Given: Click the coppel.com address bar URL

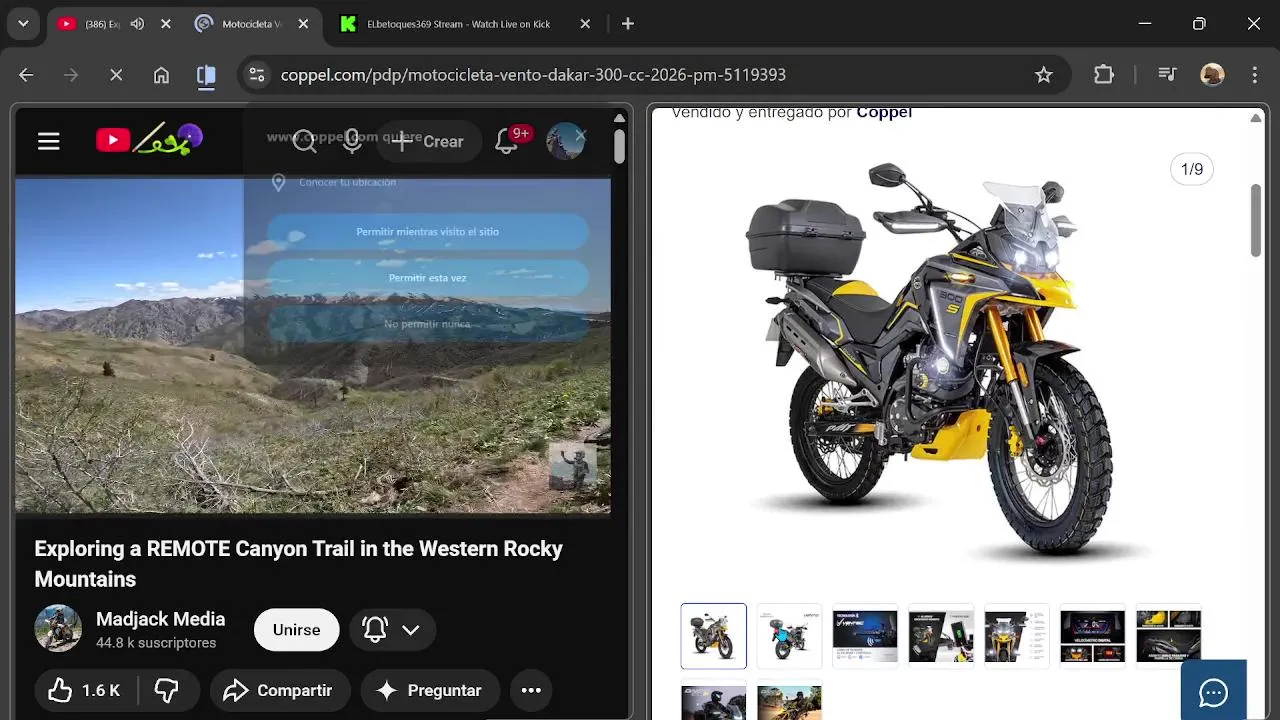Looking at the screenshot, I should [533, 75].
